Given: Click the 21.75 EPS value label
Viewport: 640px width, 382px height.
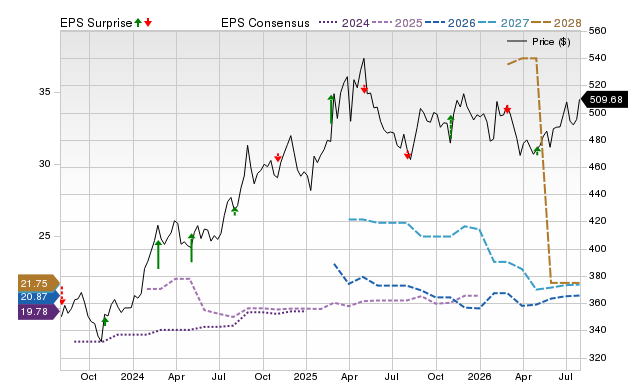Looking at the screenshot, I should [x=38, y=283].
